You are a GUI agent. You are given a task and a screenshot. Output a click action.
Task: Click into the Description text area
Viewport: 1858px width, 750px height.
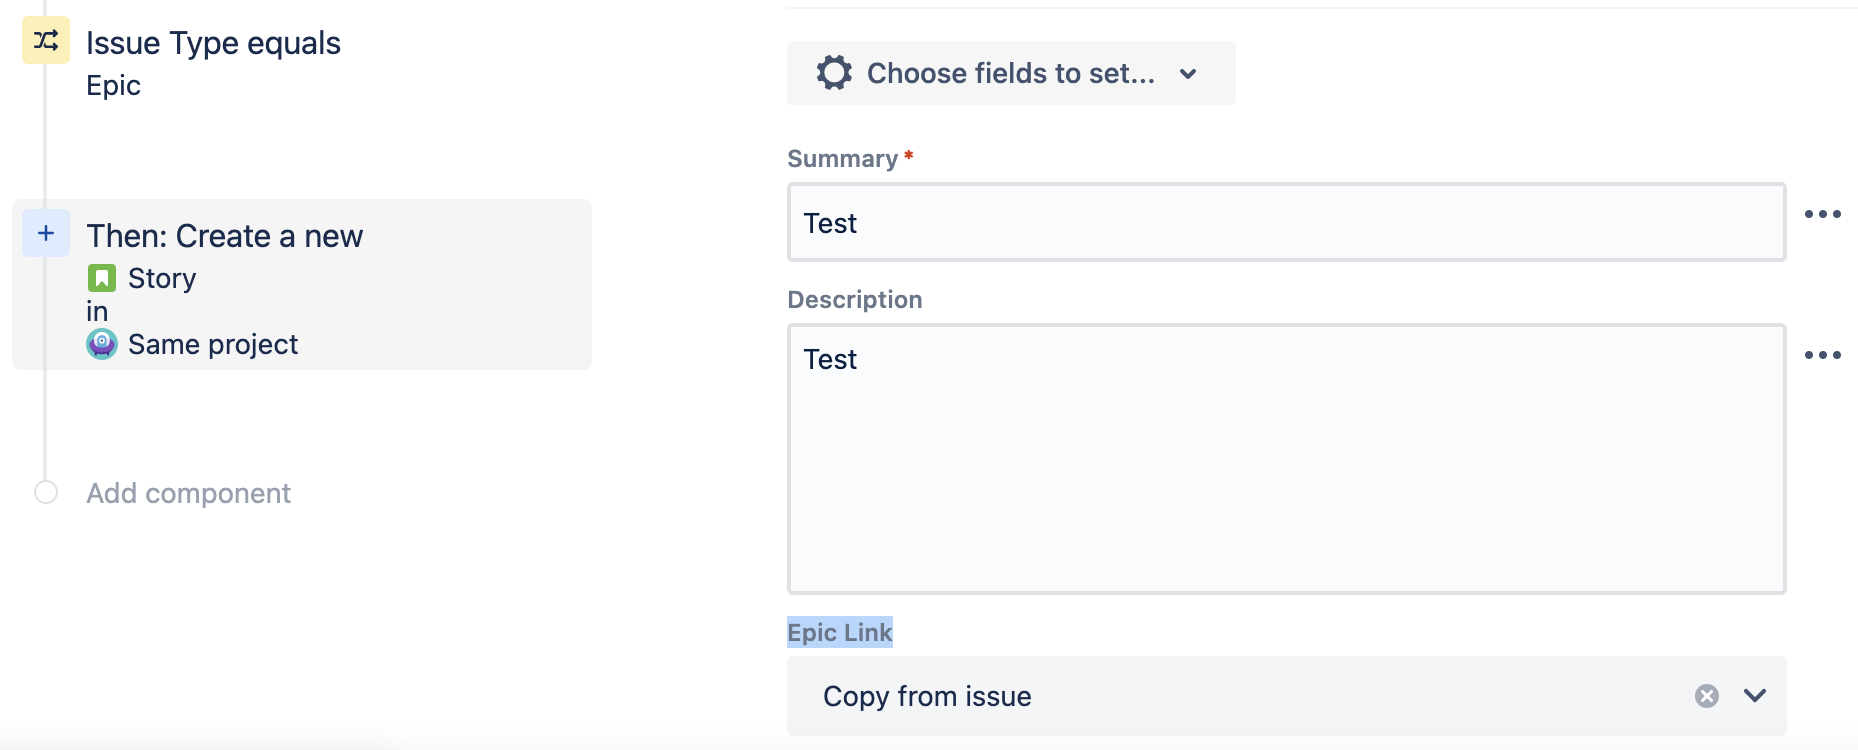tap(1286, 458)
